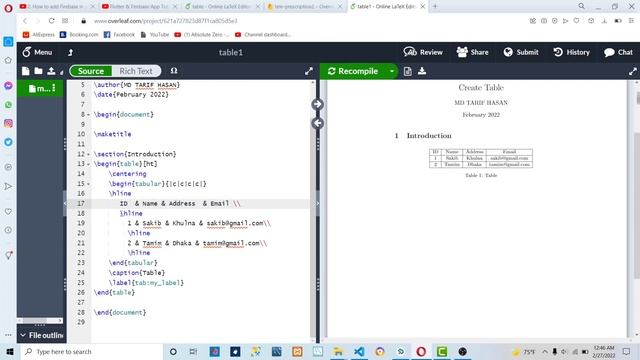
Task: Click the sakib@gmail.com text in line 19
Action: (x=235, y=223)
